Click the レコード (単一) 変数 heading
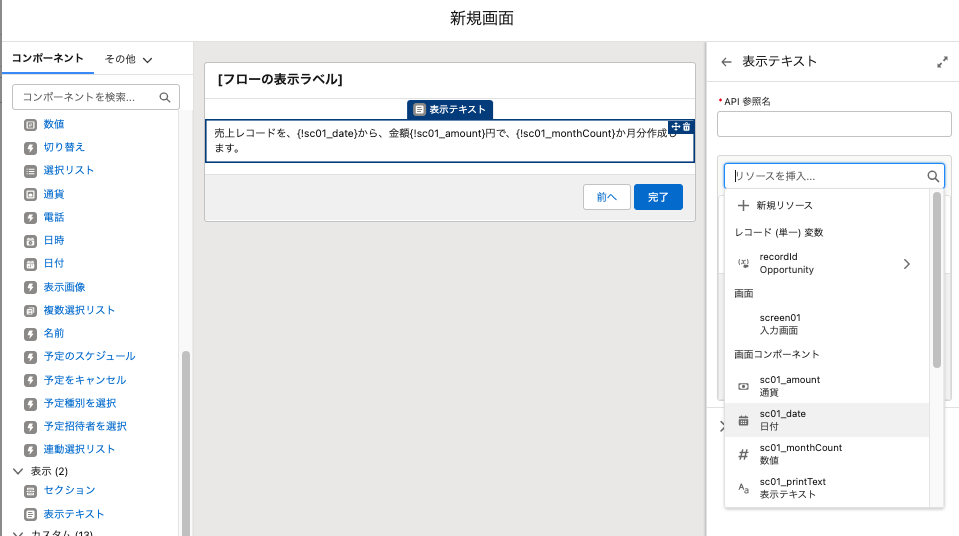 pyautogui.click(x=779, y=233)
